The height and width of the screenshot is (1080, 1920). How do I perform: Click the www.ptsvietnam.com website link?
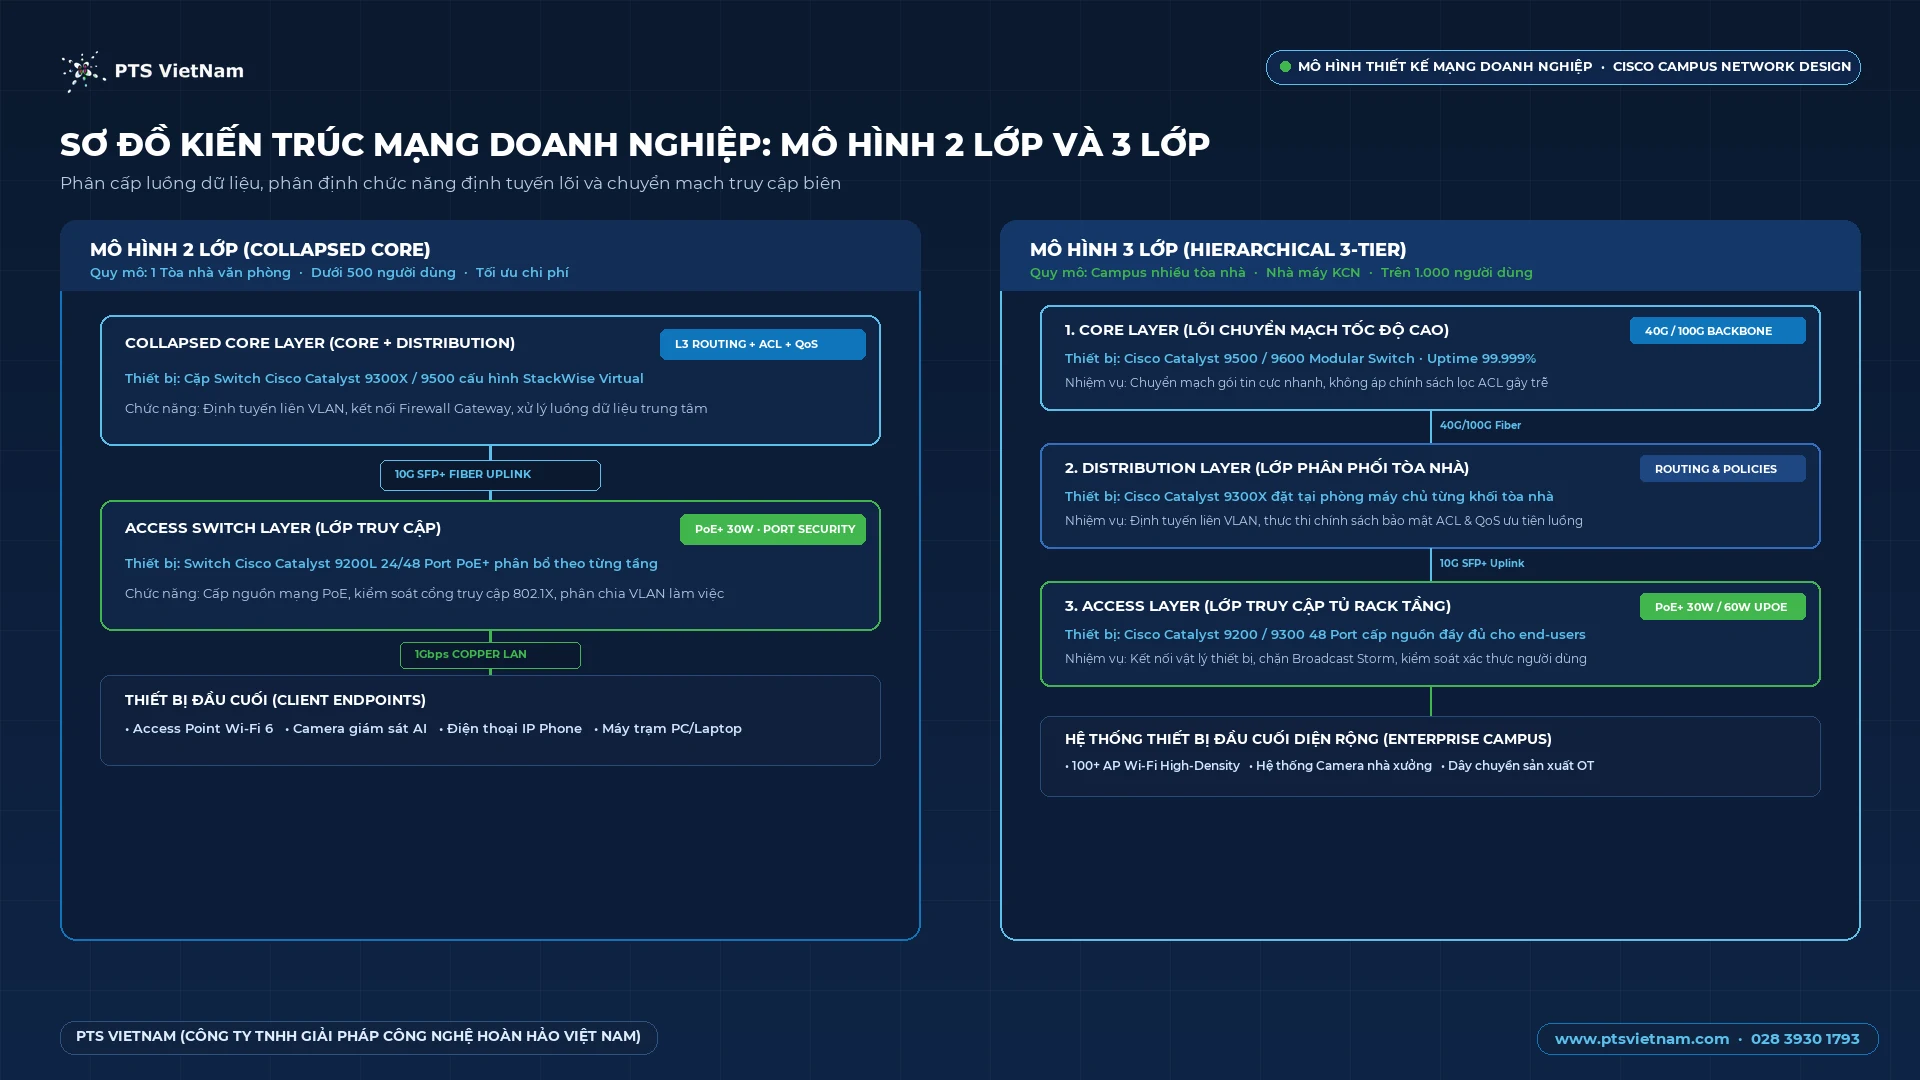1641,1039
